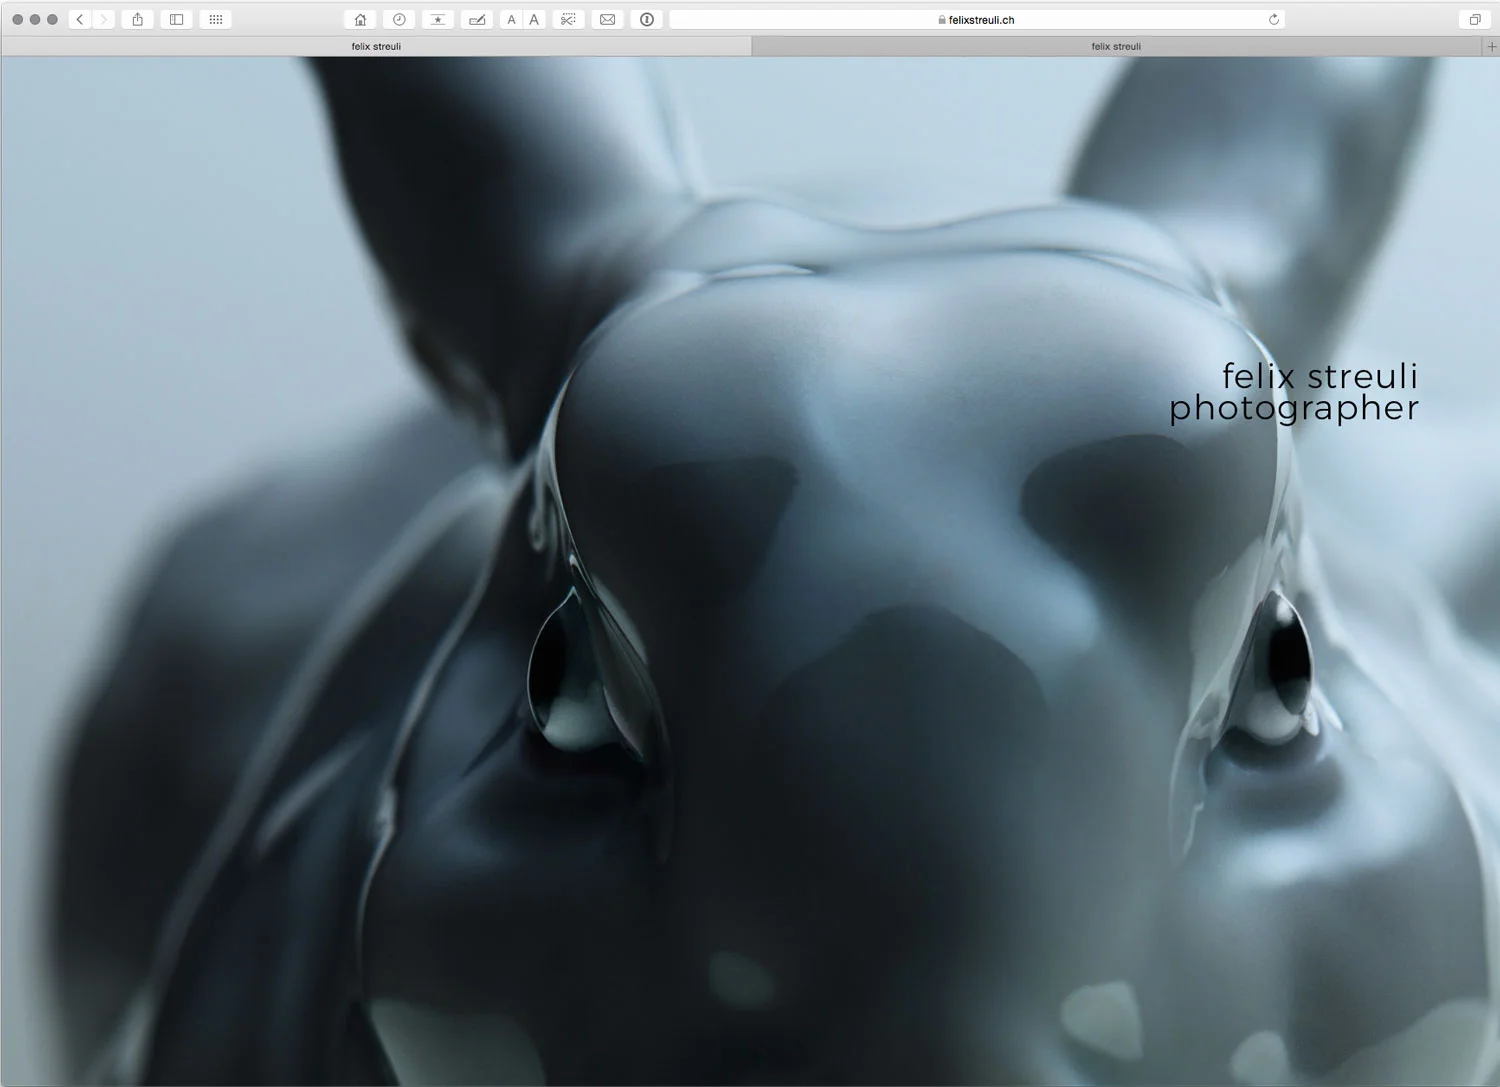Image resolution: width=1500 pixels, height=1087 pixels.
Task: Close the Safari window
Action: [x=17, y=19]
